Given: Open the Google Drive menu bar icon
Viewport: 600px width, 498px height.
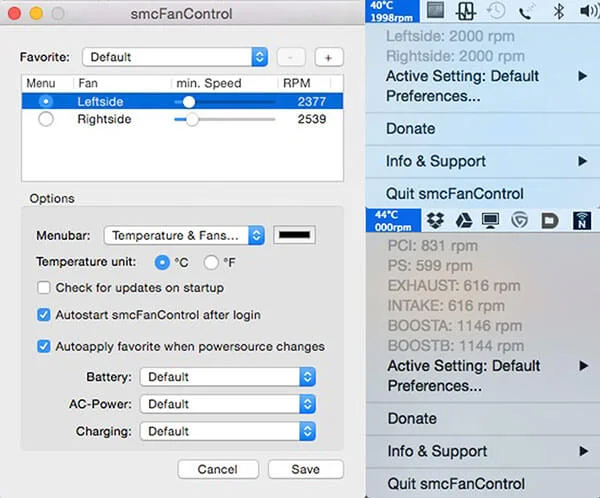Looking at the screenshot, I should tap(464, 220).
